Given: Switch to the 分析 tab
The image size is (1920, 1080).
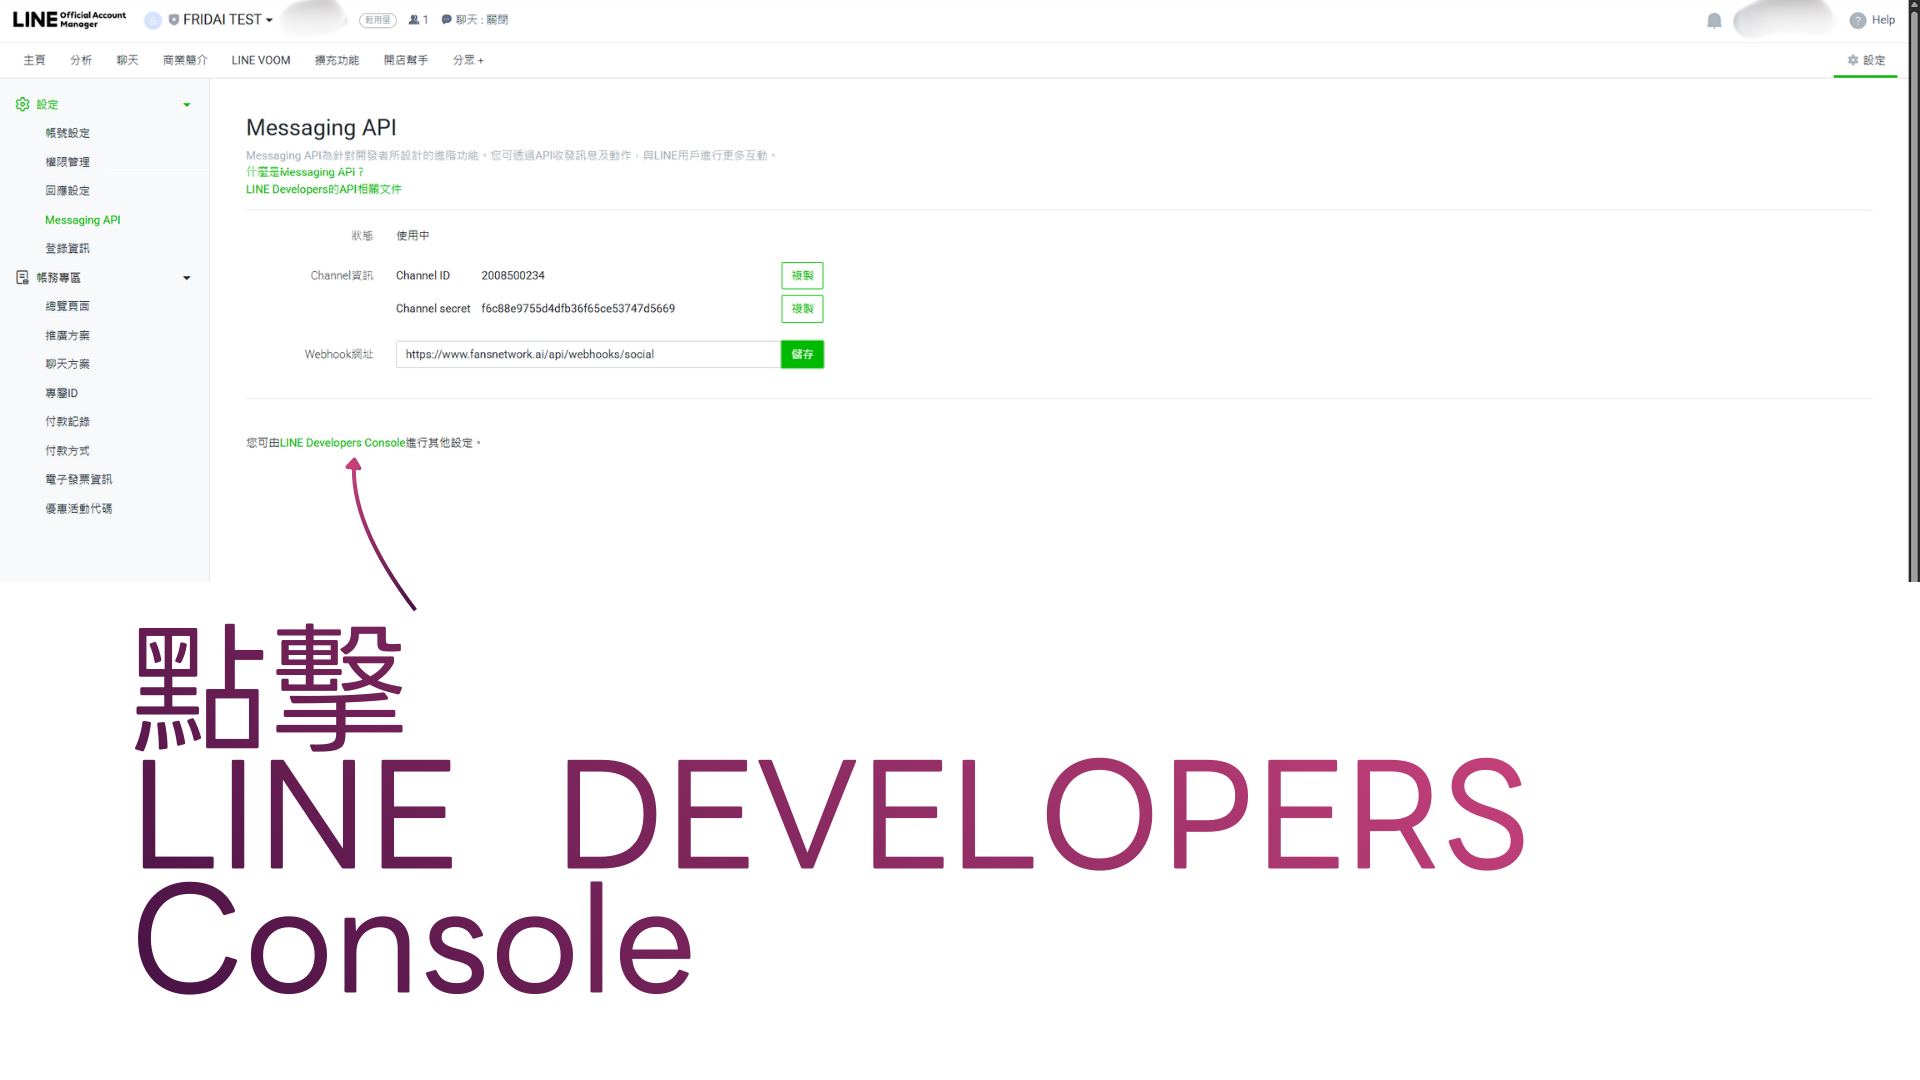Looking at the screenshot, I should (81, 60).
